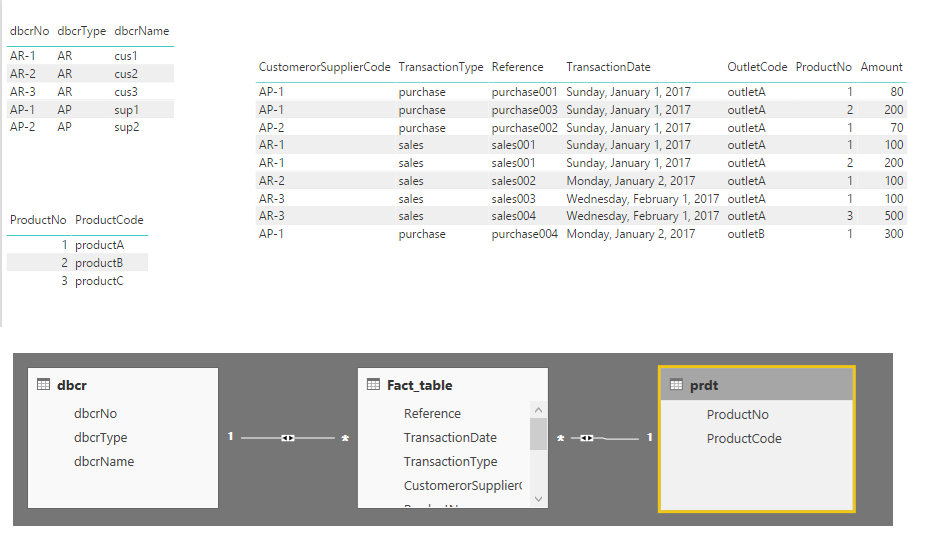Select the date in sales004 row

pyautogui.click(x=642, y=216)
